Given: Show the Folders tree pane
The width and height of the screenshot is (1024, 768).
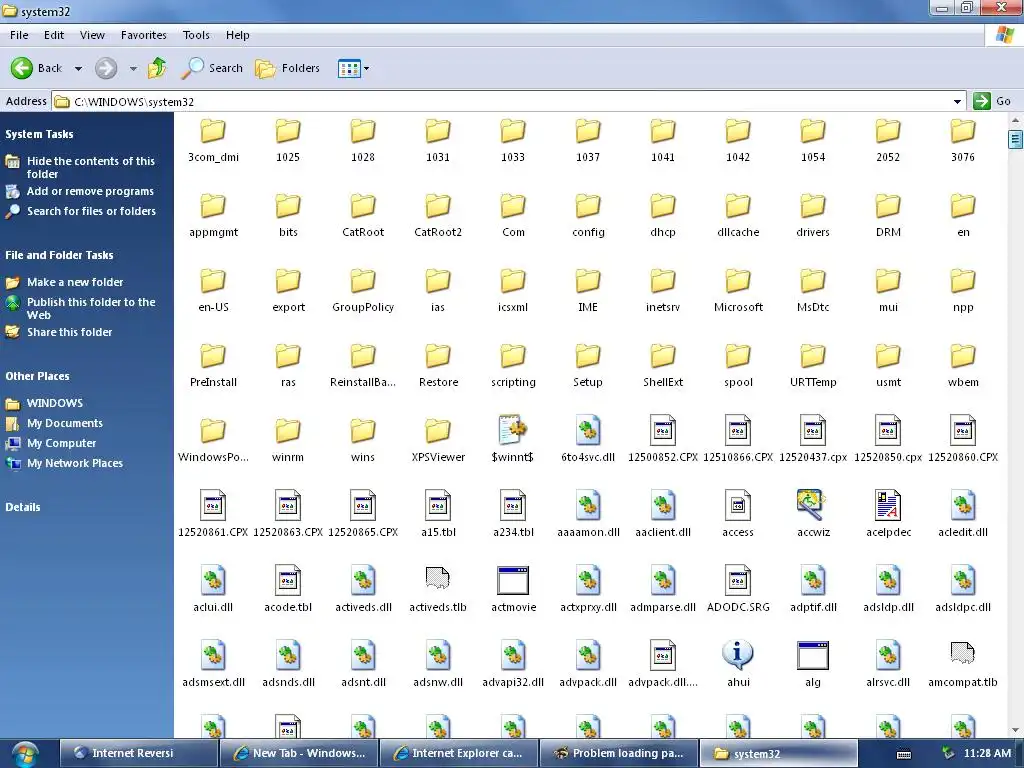Looking at the screenshot, I should click(x=287, y=68).
